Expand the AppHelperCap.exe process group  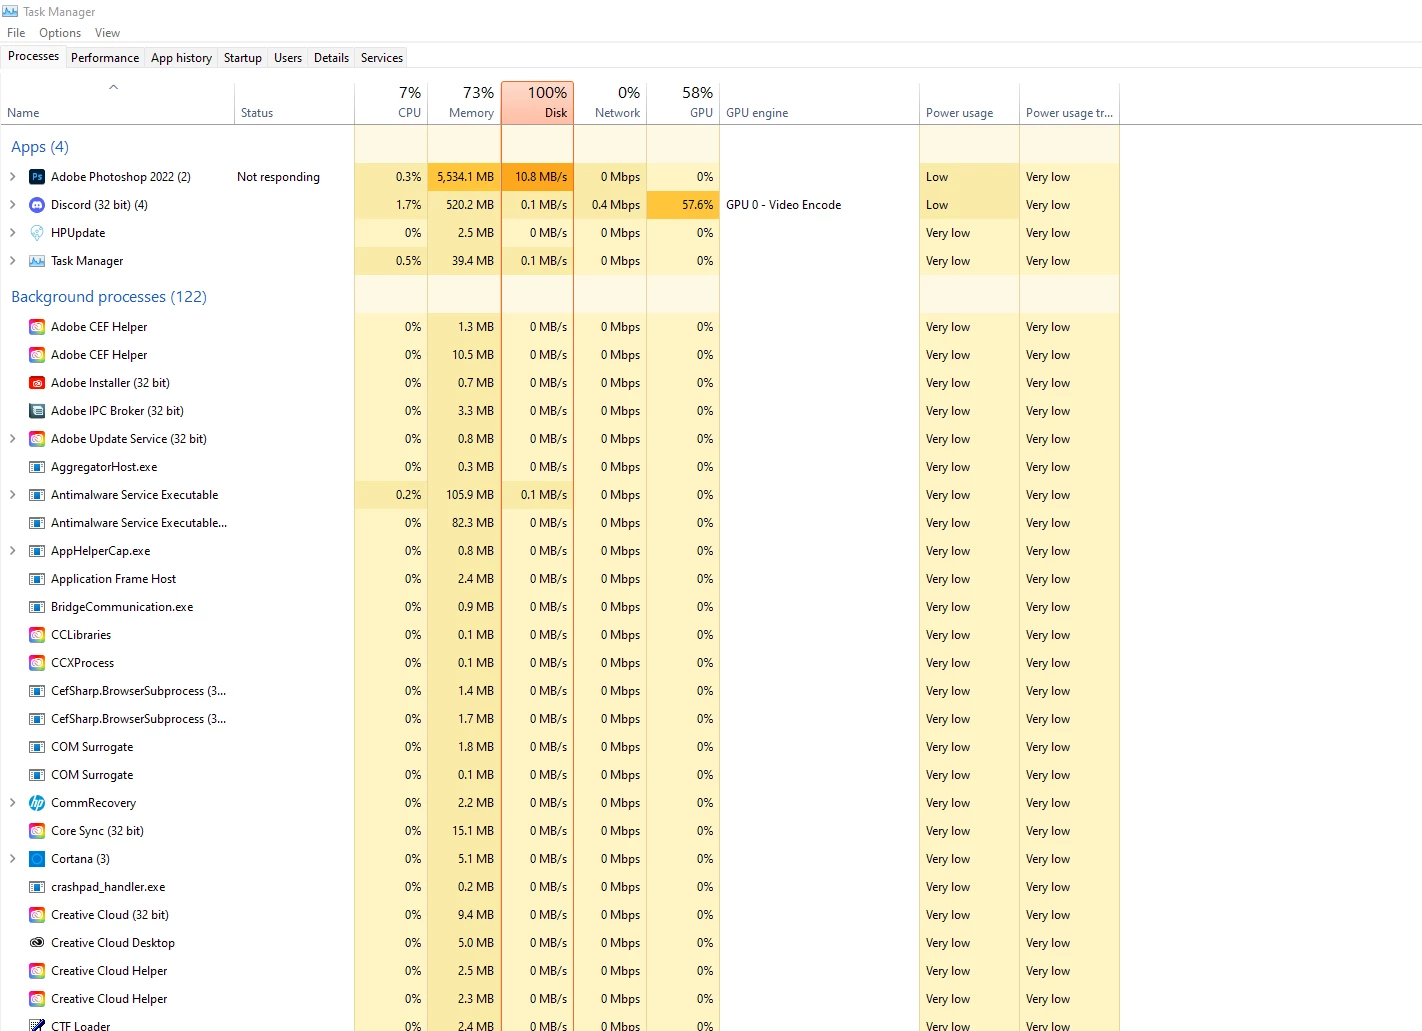click(12, 551)
